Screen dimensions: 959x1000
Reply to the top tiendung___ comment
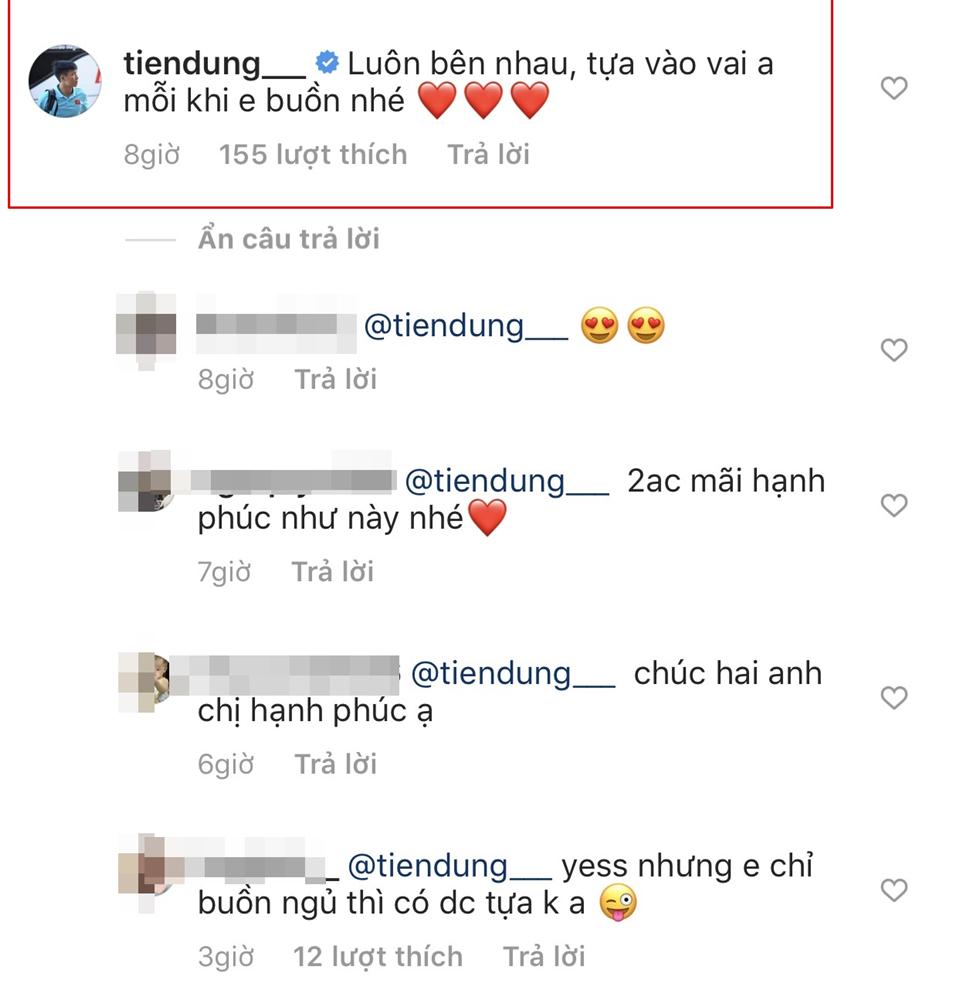pos(488,155)
